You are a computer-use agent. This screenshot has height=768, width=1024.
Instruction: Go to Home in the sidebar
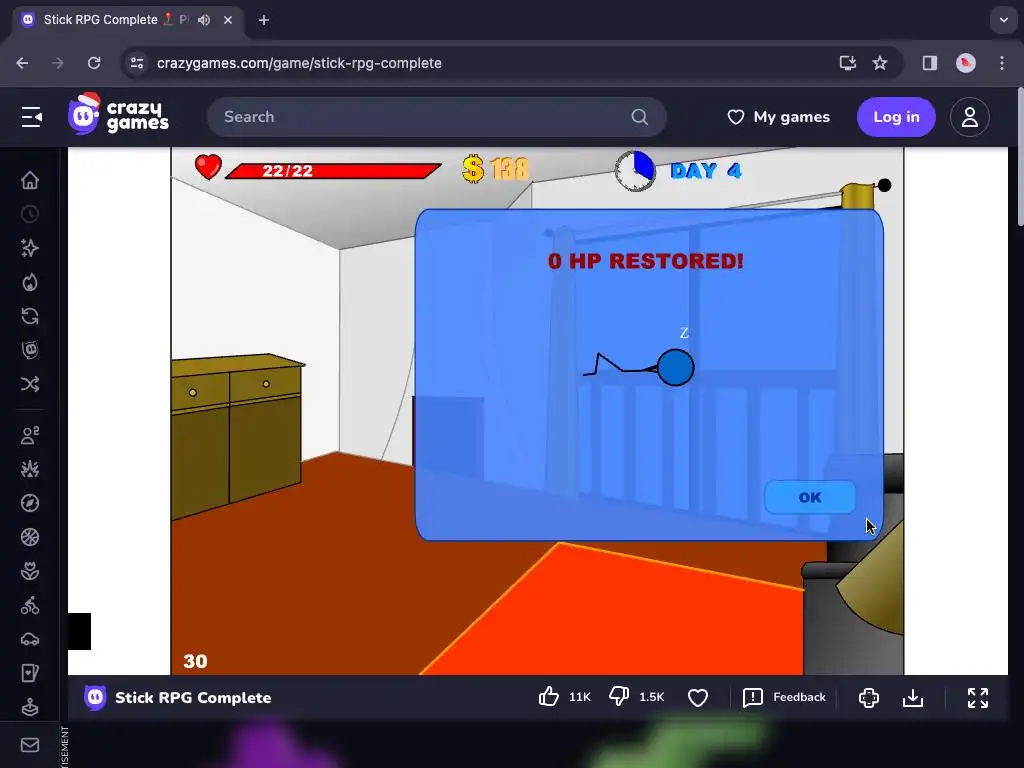(30, 180)
